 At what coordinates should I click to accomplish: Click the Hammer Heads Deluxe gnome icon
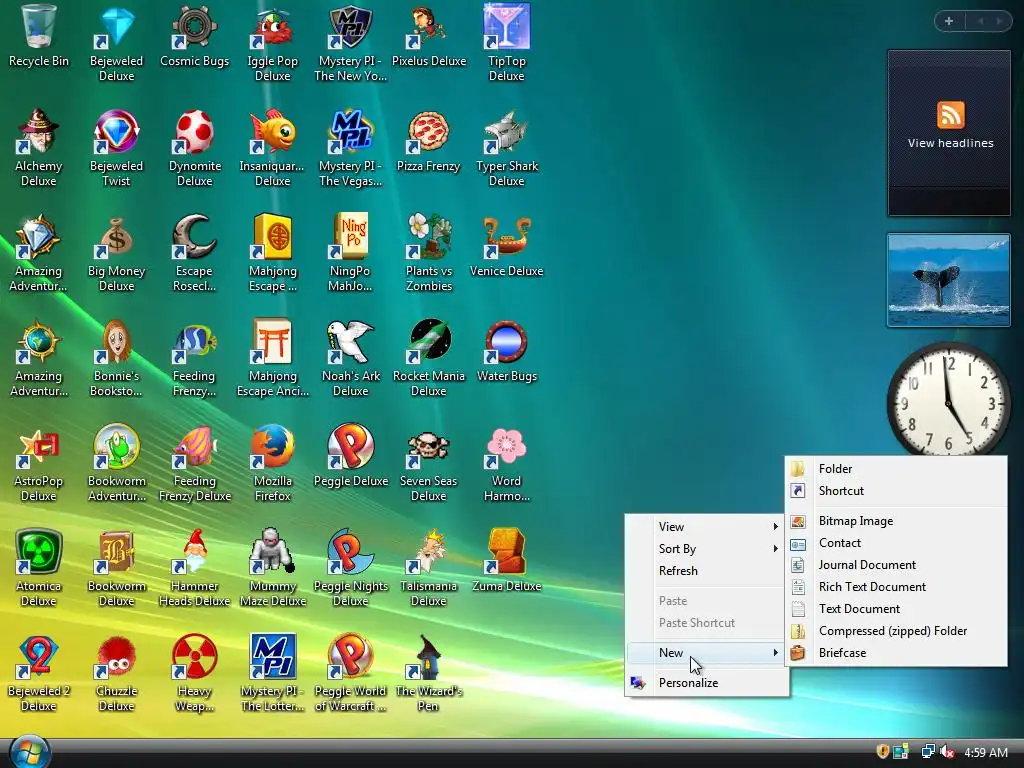point(194,552)
